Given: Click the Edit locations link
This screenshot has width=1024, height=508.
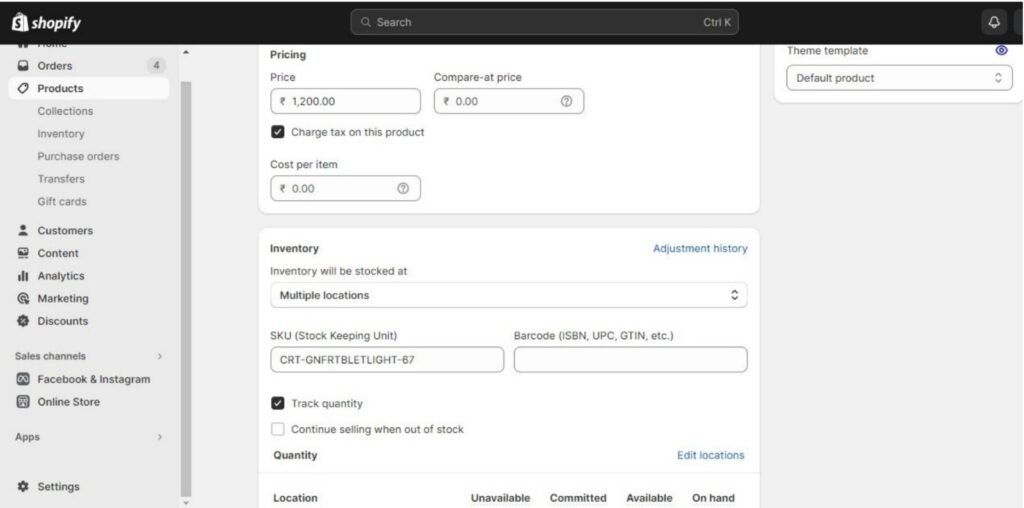Looking at the screenshot, I should [x=710, y=455].
